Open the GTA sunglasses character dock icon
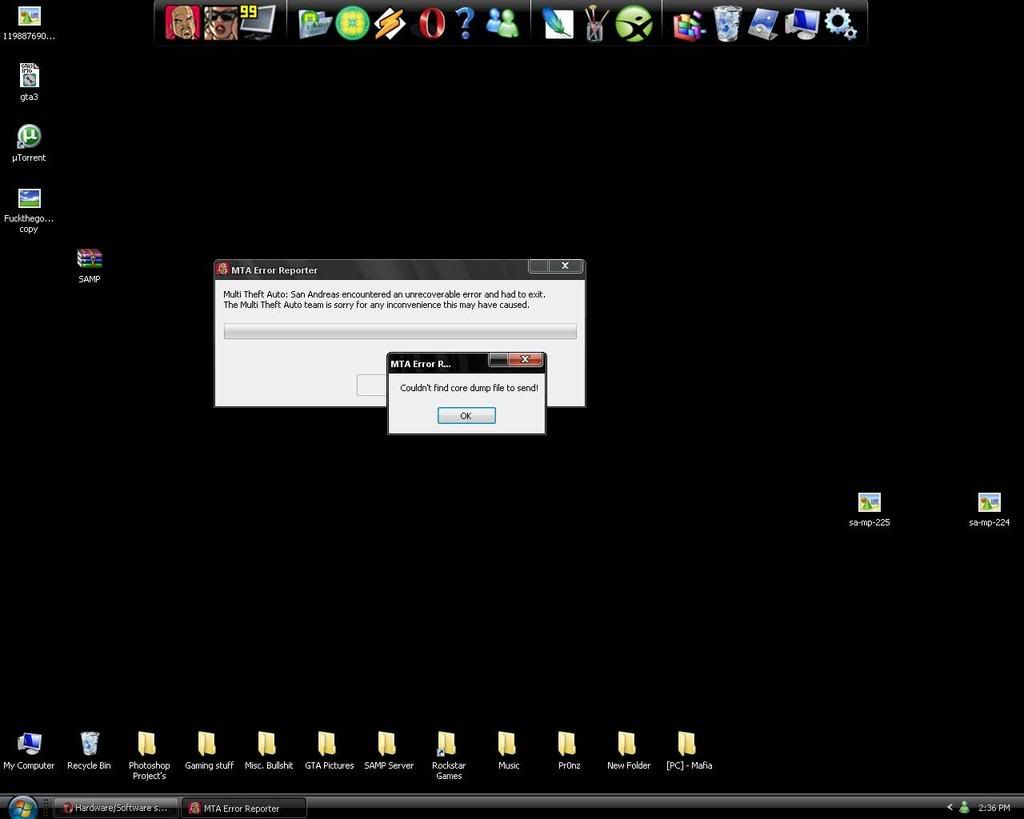Viewport: 1024px width, 819px height. pyautogui.click(x=221, y=22)
